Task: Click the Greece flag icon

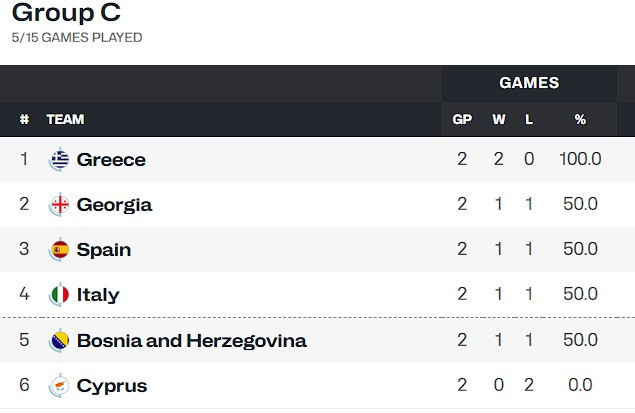Action: coord(60,160)
